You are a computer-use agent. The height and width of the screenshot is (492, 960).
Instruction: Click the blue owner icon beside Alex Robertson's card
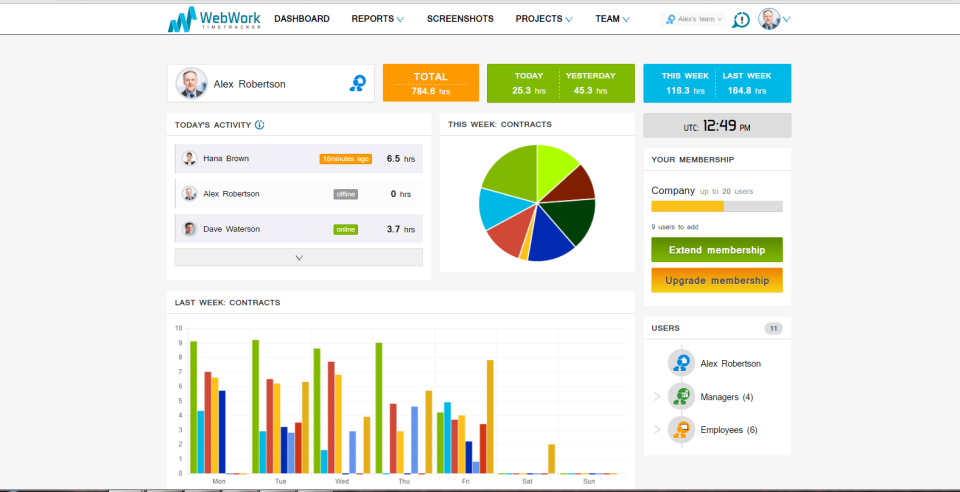[358, 83]
